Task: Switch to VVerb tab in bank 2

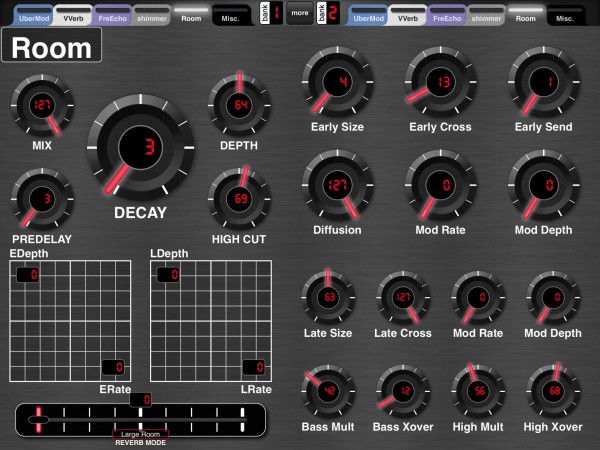Action: tap(408, 16)
